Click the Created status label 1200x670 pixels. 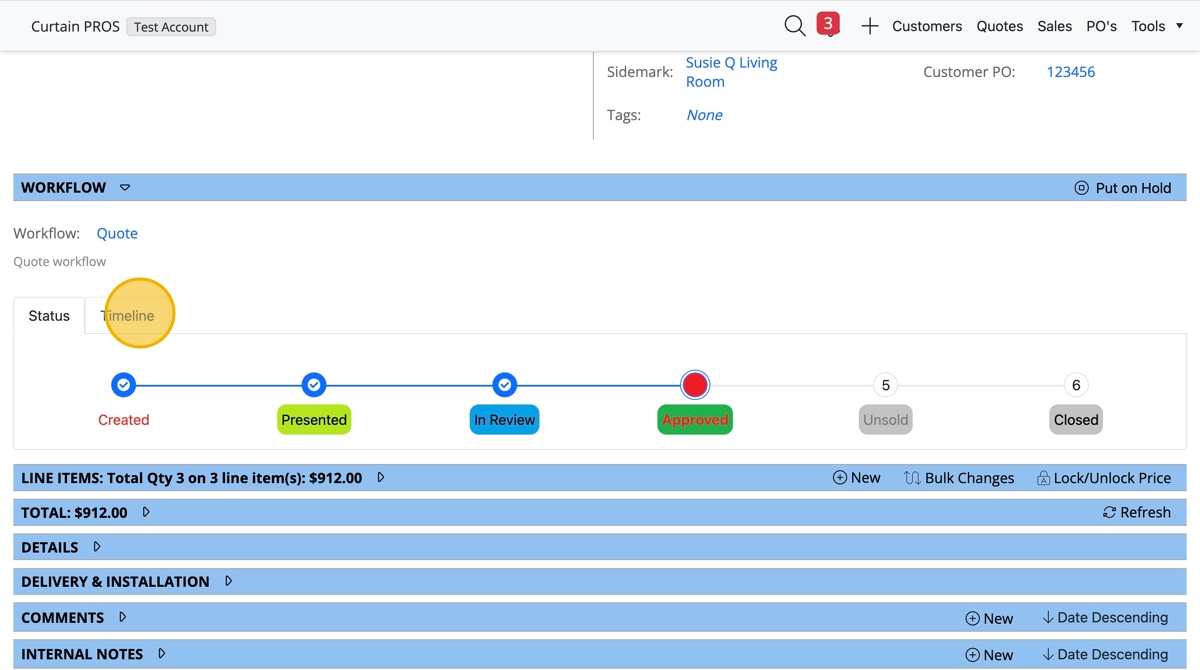[123, 420]
